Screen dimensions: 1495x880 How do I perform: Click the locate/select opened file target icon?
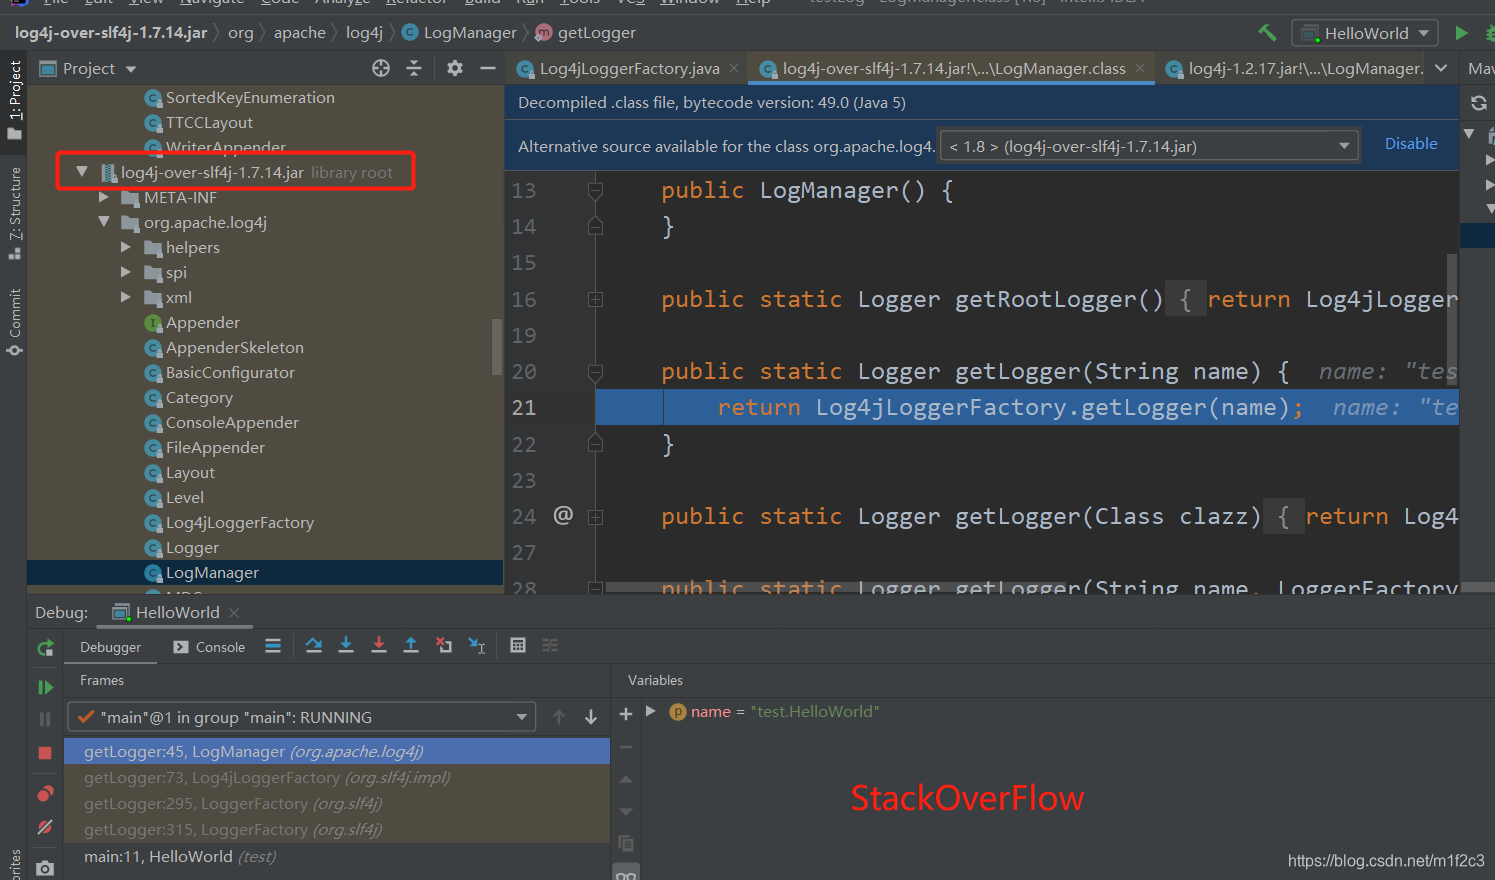tap(381, 68)
